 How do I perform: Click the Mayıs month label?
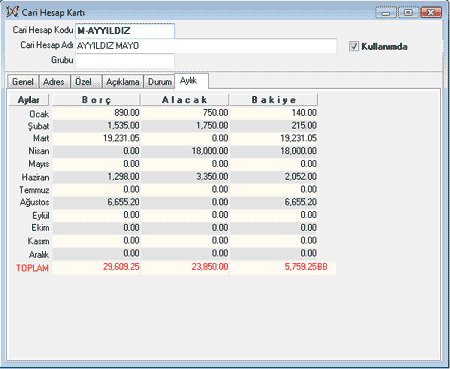click(39, 164)
